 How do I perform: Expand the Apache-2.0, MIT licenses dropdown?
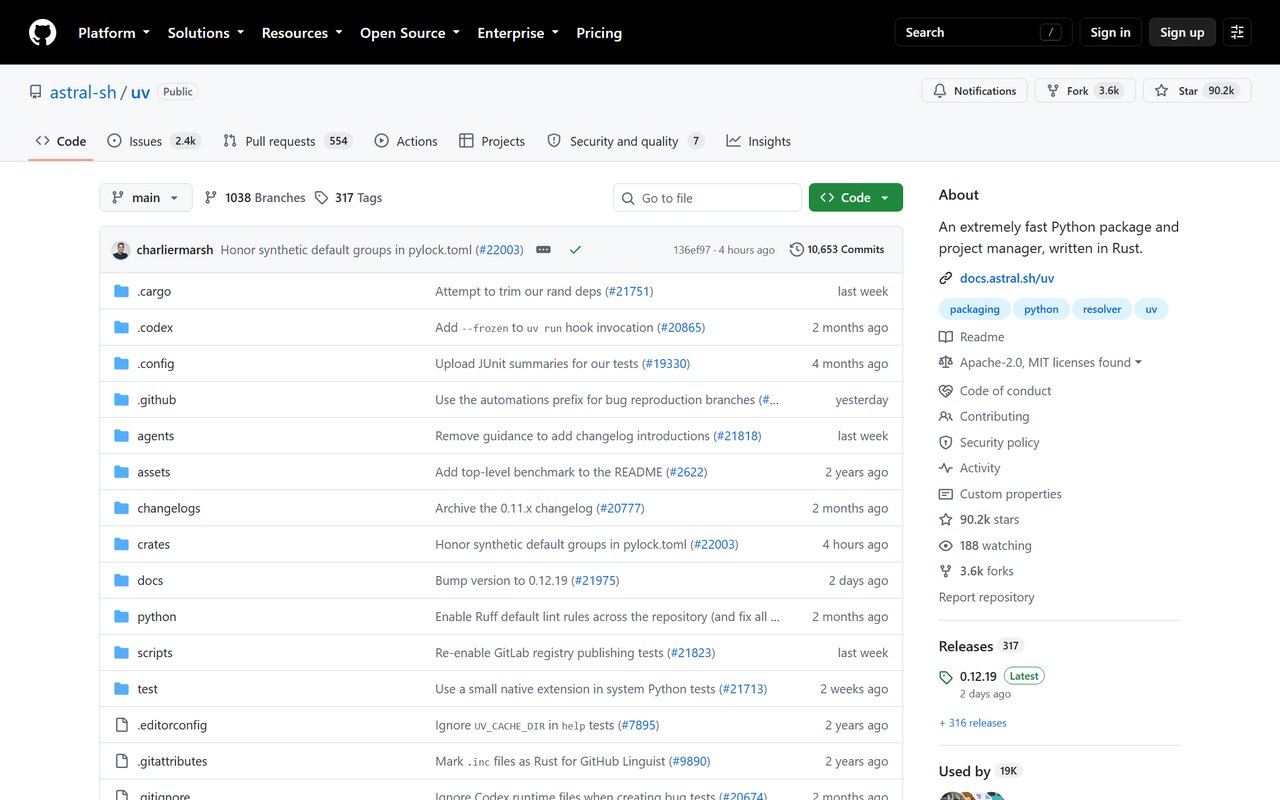(1051, 363)
